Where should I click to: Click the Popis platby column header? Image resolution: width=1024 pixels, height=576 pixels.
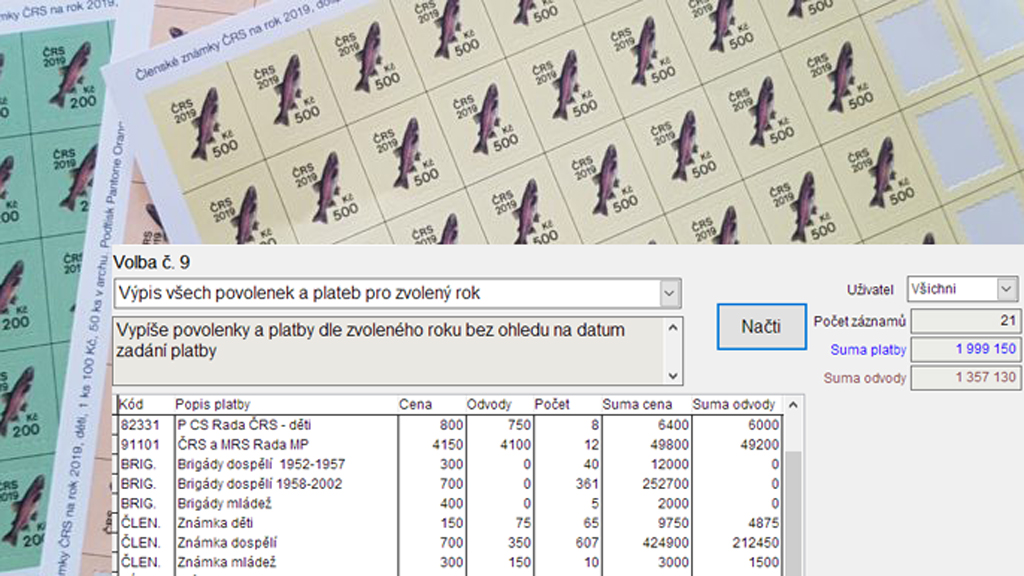[213, 404]
